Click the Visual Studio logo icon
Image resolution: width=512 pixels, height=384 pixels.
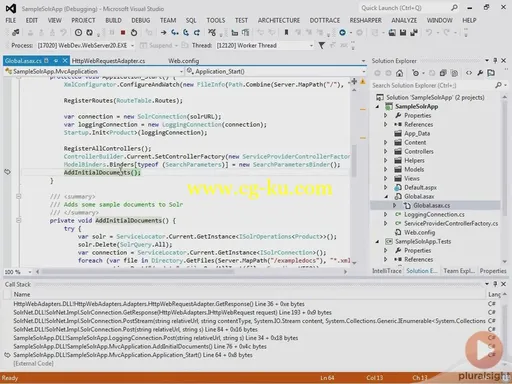11,8
